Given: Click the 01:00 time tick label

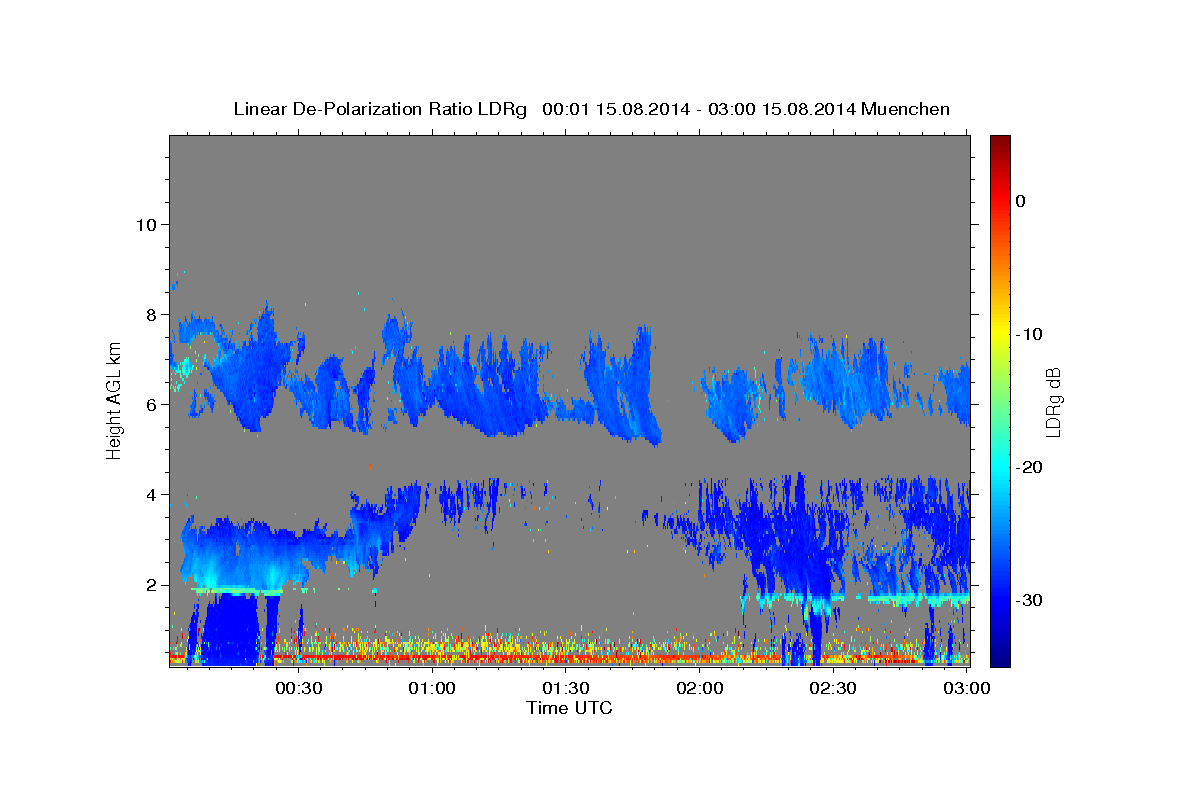Looking at the screenshot, I should 433,688.
